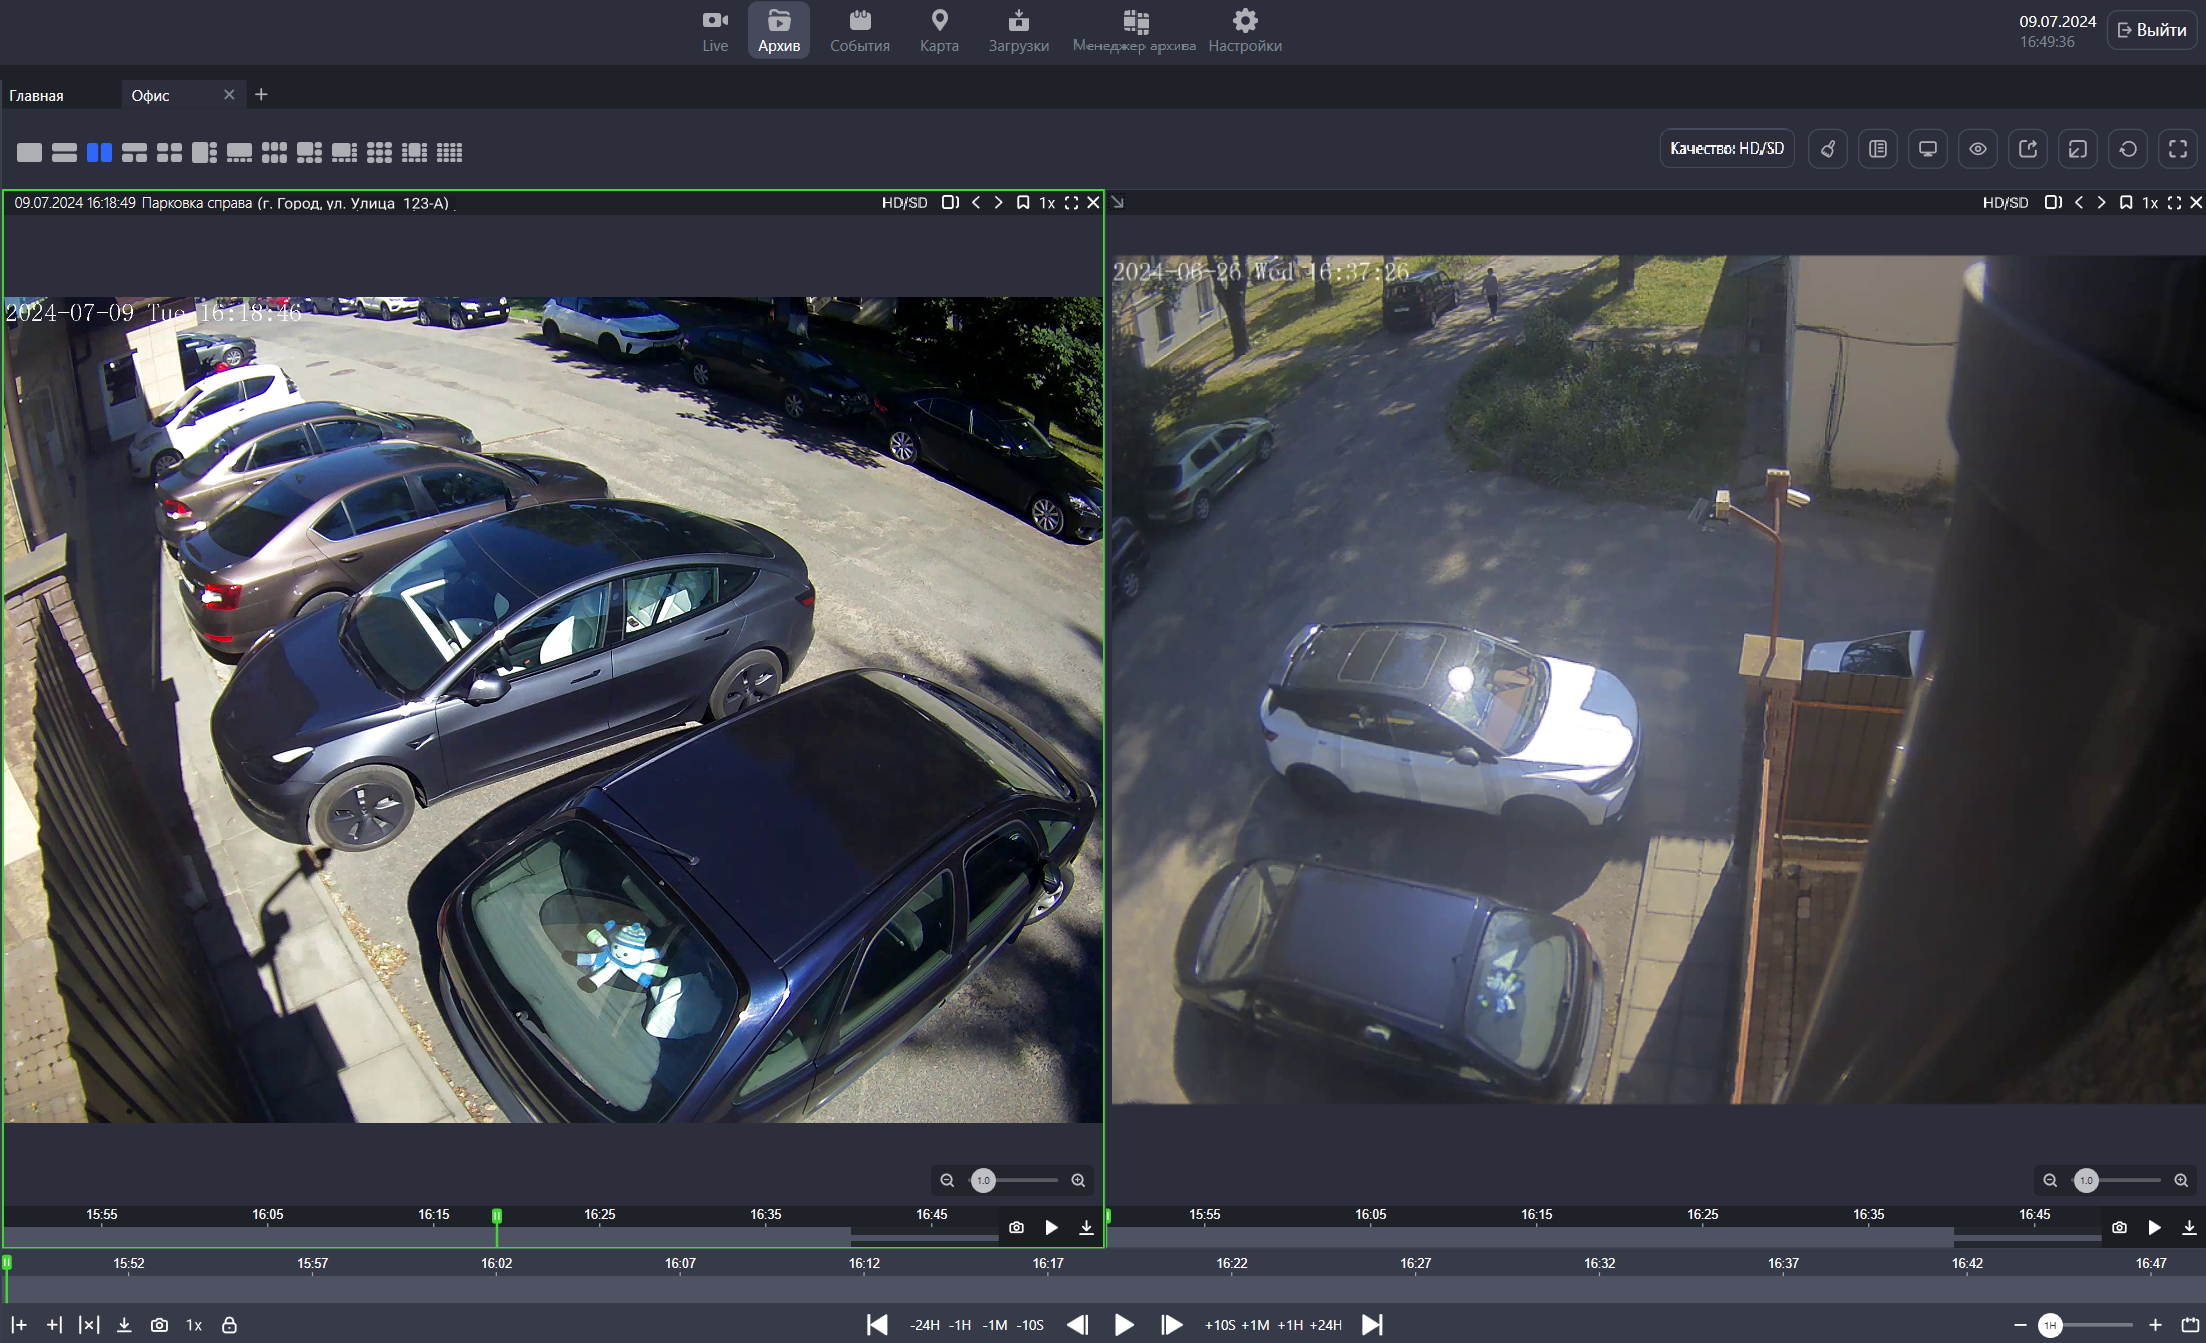Toggle the eye visibility icon in toolbar

click(x=1977, y=149)
